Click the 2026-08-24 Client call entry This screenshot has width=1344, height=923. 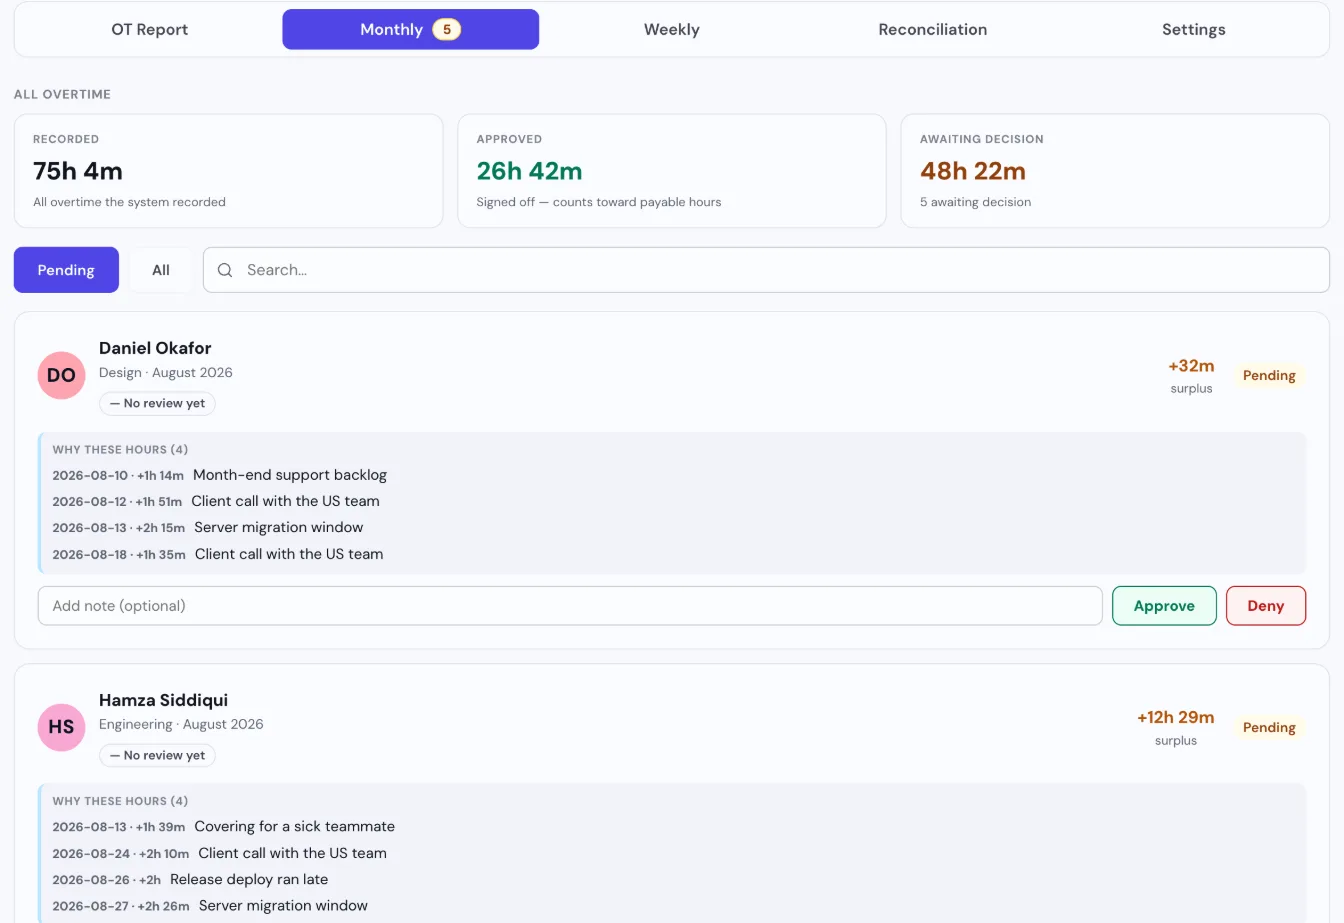(220, 853)
